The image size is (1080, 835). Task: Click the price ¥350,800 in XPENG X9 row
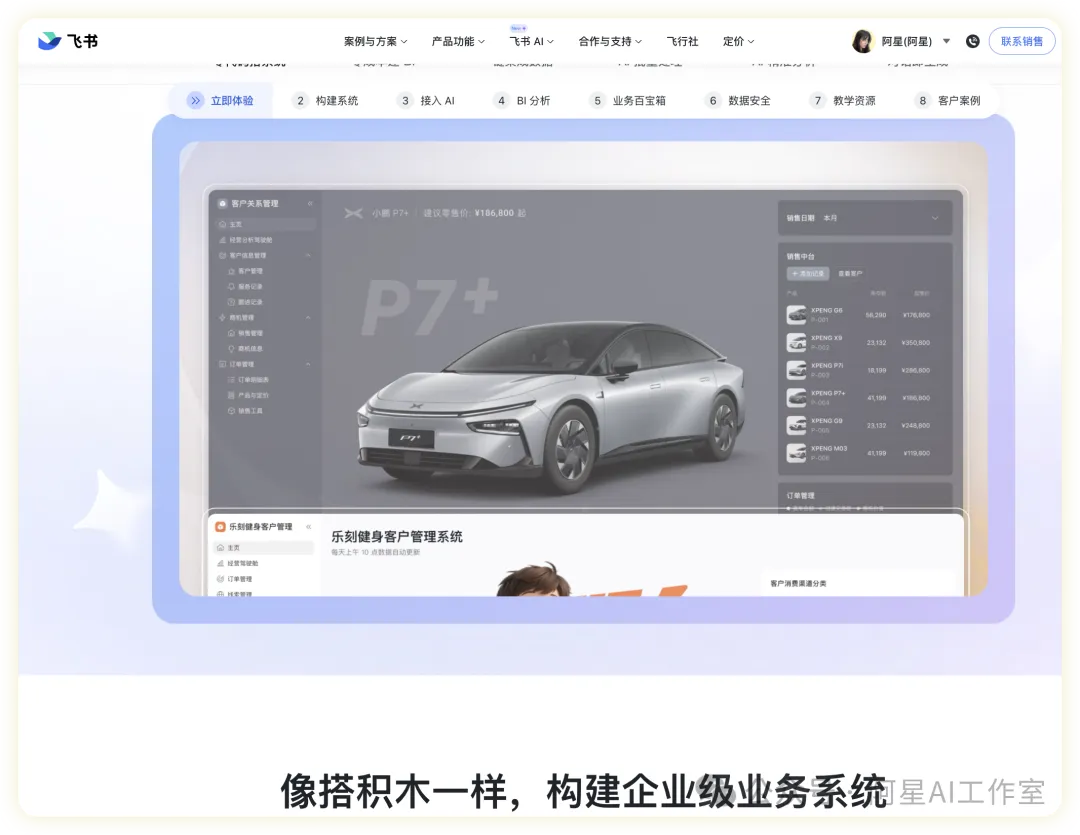click(915, 342)
